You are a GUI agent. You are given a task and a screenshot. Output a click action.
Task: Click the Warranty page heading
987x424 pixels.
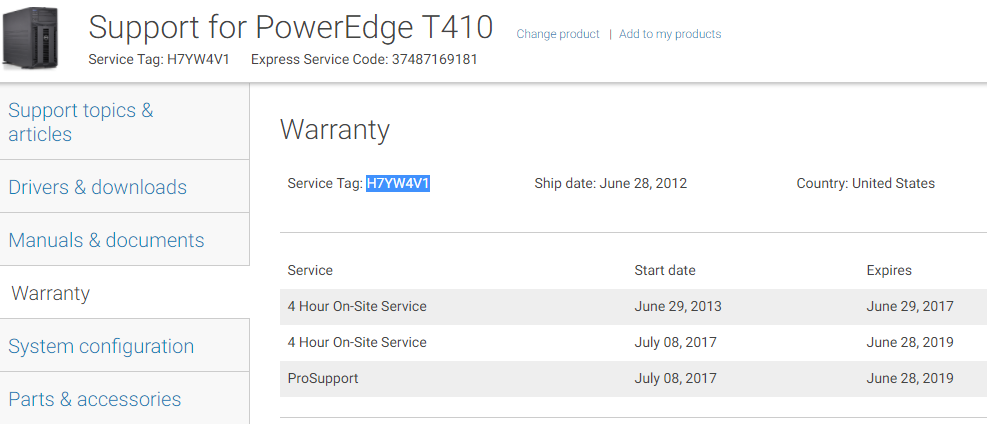pos(335,130)
